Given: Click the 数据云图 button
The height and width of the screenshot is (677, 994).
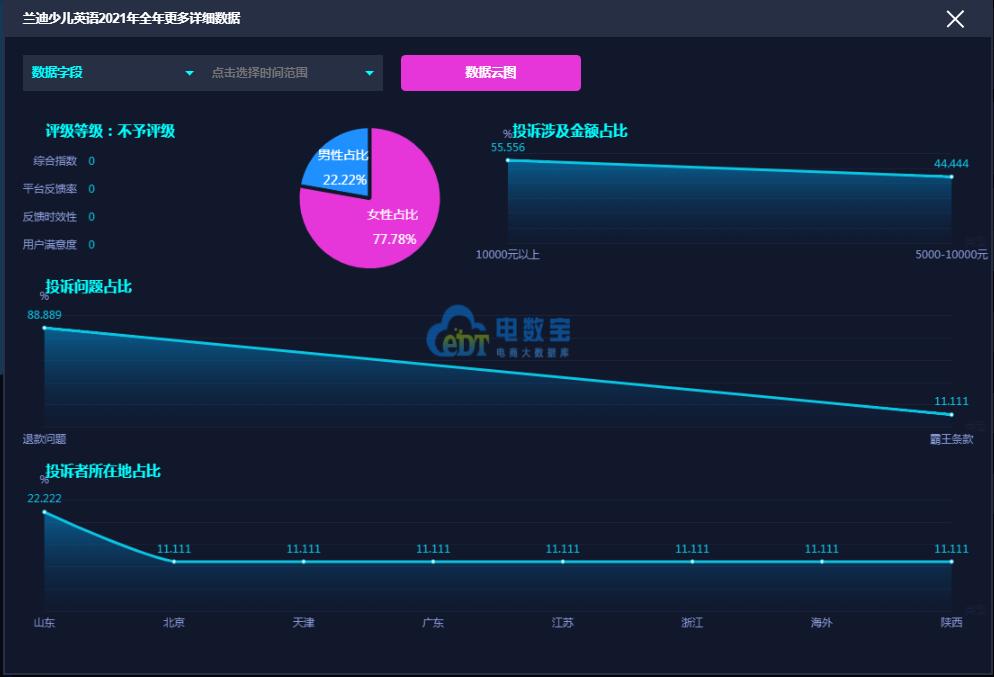Looking at the screenshot, I should tap(491, 73).
